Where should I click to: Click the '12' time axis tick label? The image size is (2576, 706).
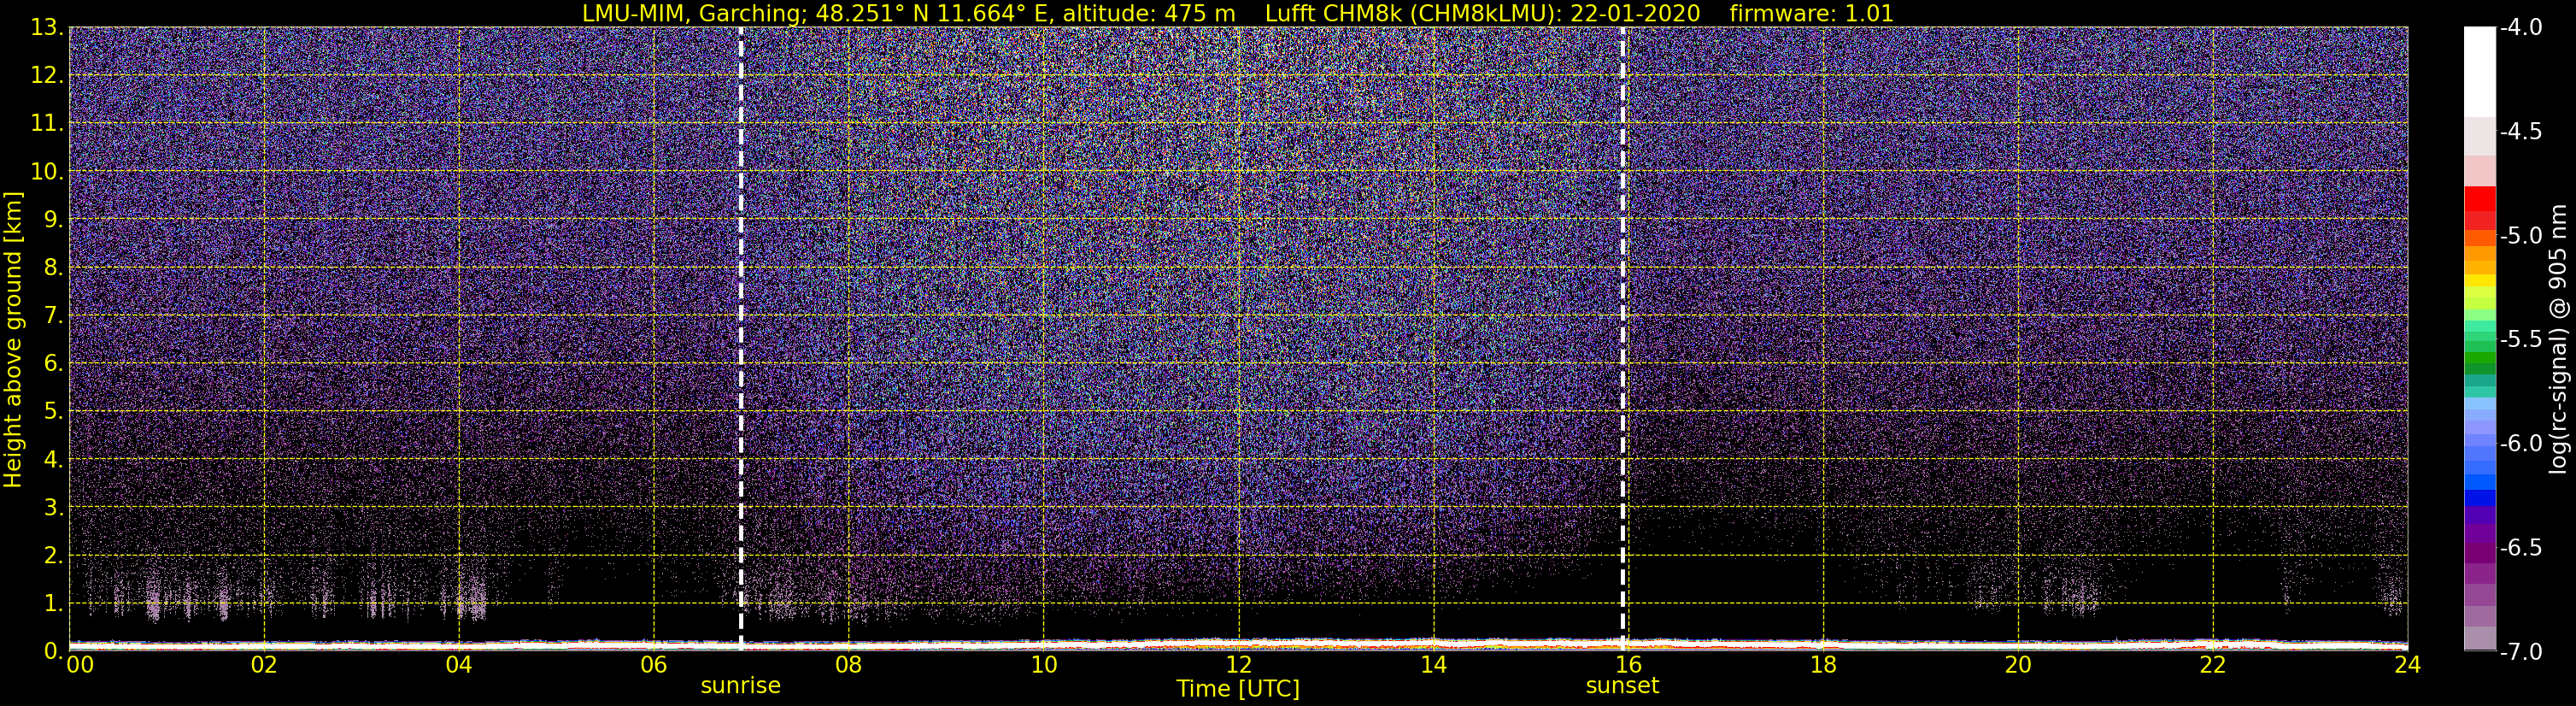[1239, 665]
